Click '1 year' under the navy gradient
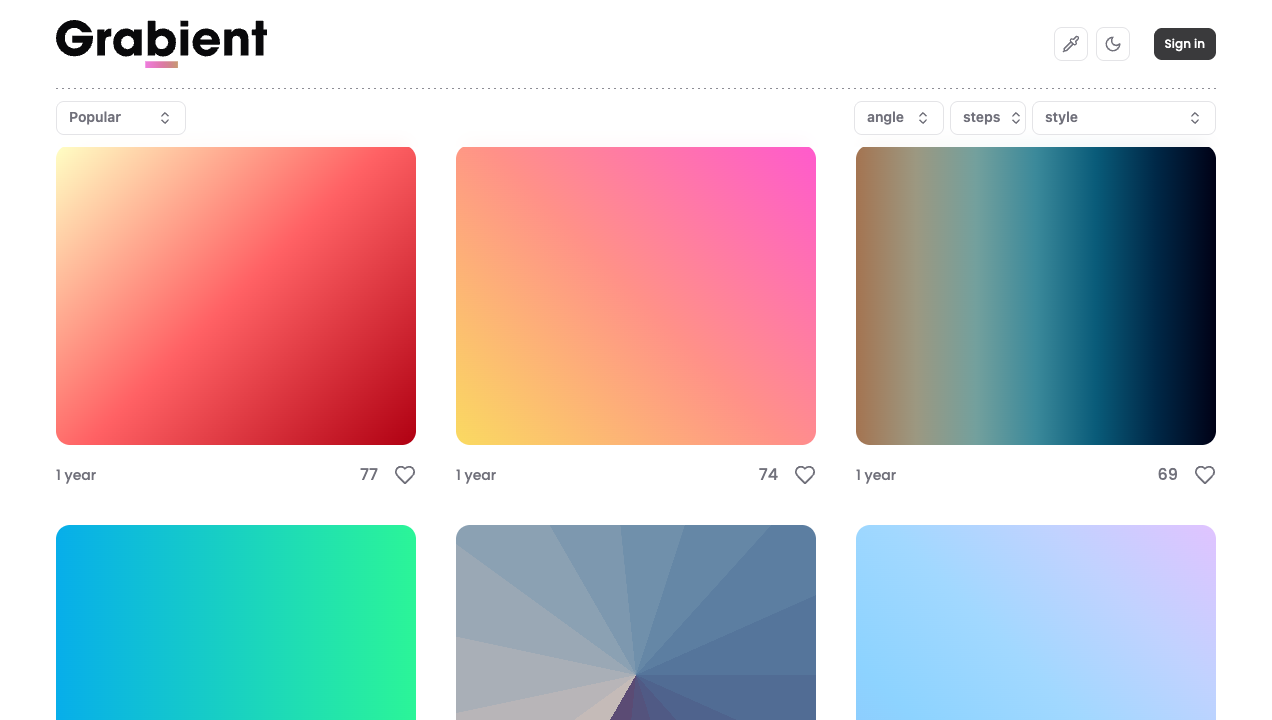 [x=876, y=475]
